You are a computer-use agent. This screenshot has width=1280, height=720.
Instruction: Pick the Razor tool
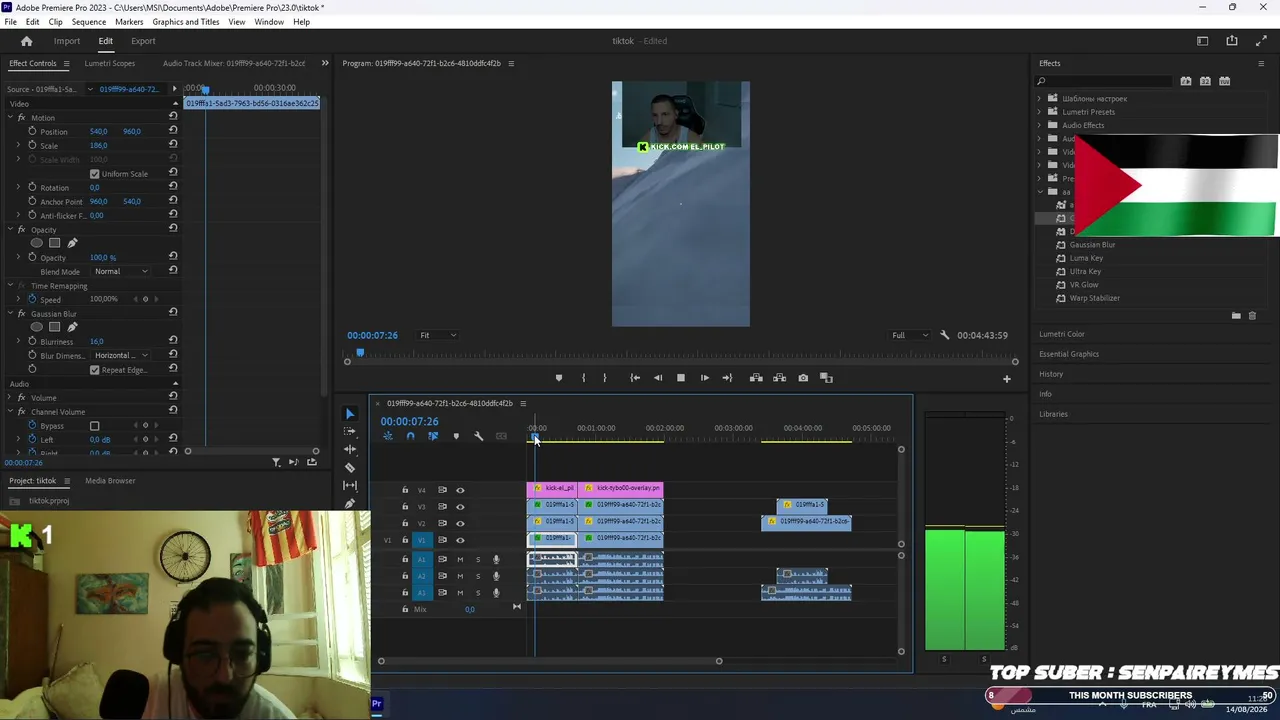click(x=349, y=468)
